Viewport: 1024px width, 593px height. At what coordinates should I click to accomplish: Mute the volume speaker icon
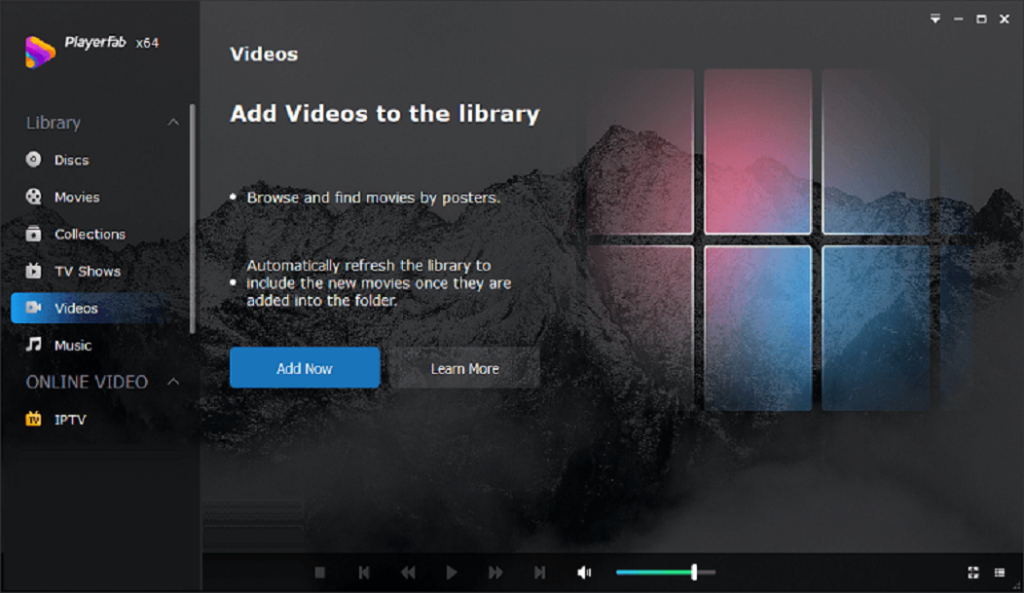[x=585, y=572]
